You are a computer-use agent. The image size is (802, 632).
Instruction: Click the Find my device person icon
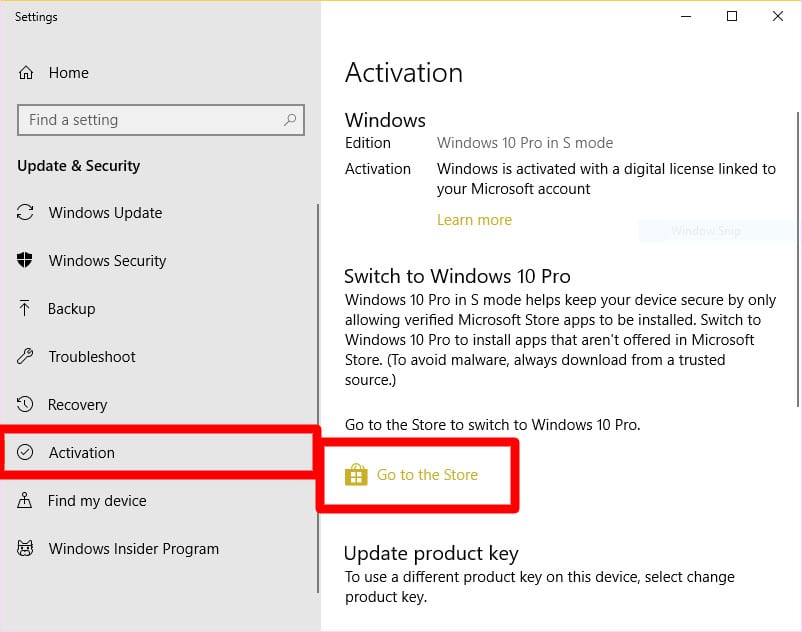(25, 500)
